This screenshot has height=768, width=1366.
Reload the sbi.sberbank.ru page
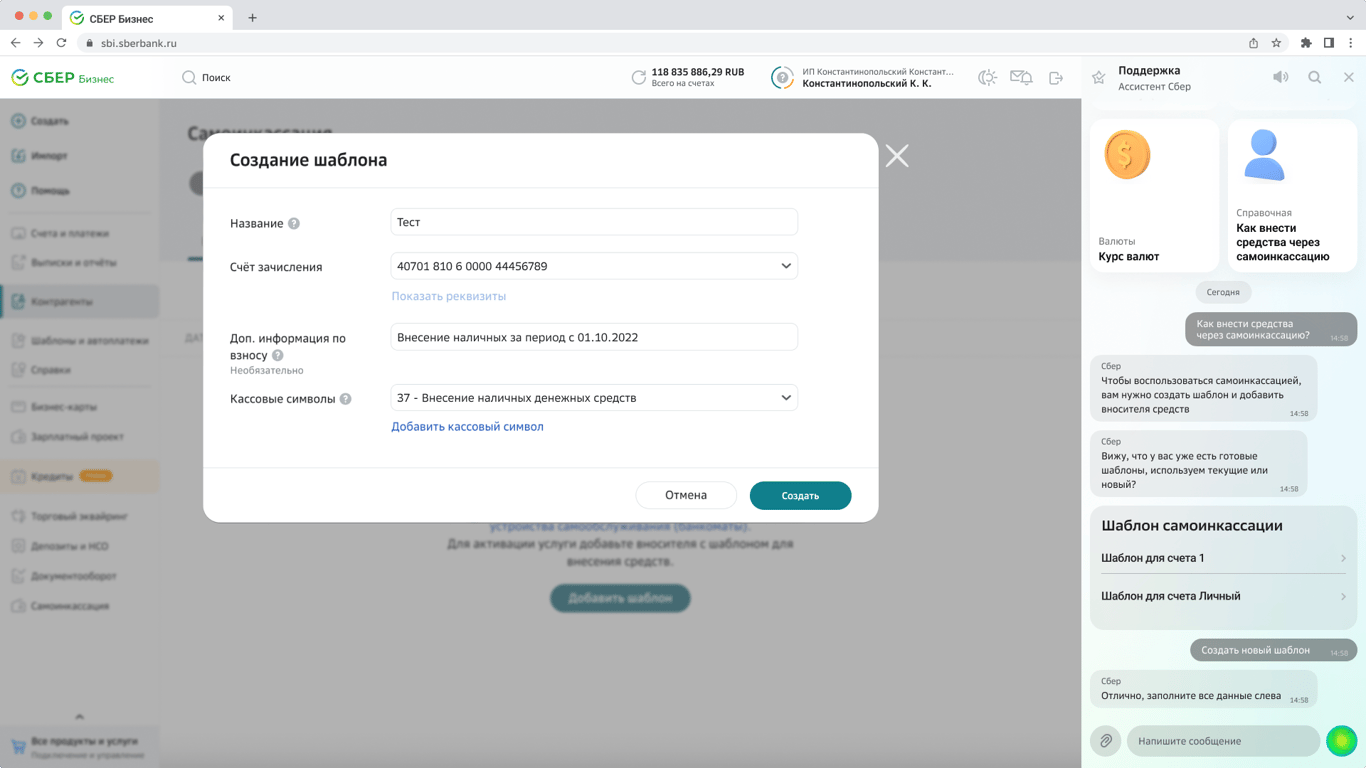pyautogui.click(x=61, y=43)
